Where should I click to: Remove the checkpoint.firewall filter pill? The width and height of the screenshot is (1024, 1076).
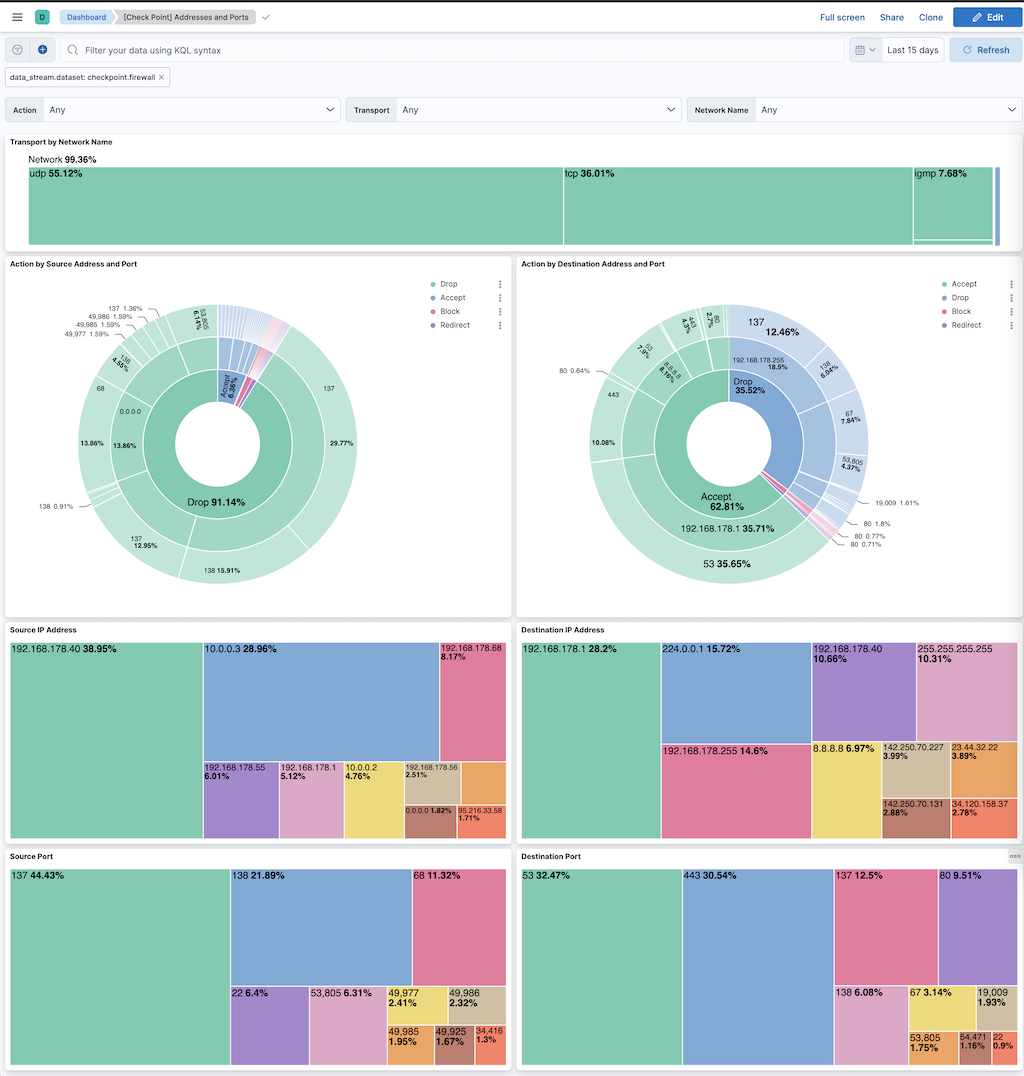pos(162,77)
